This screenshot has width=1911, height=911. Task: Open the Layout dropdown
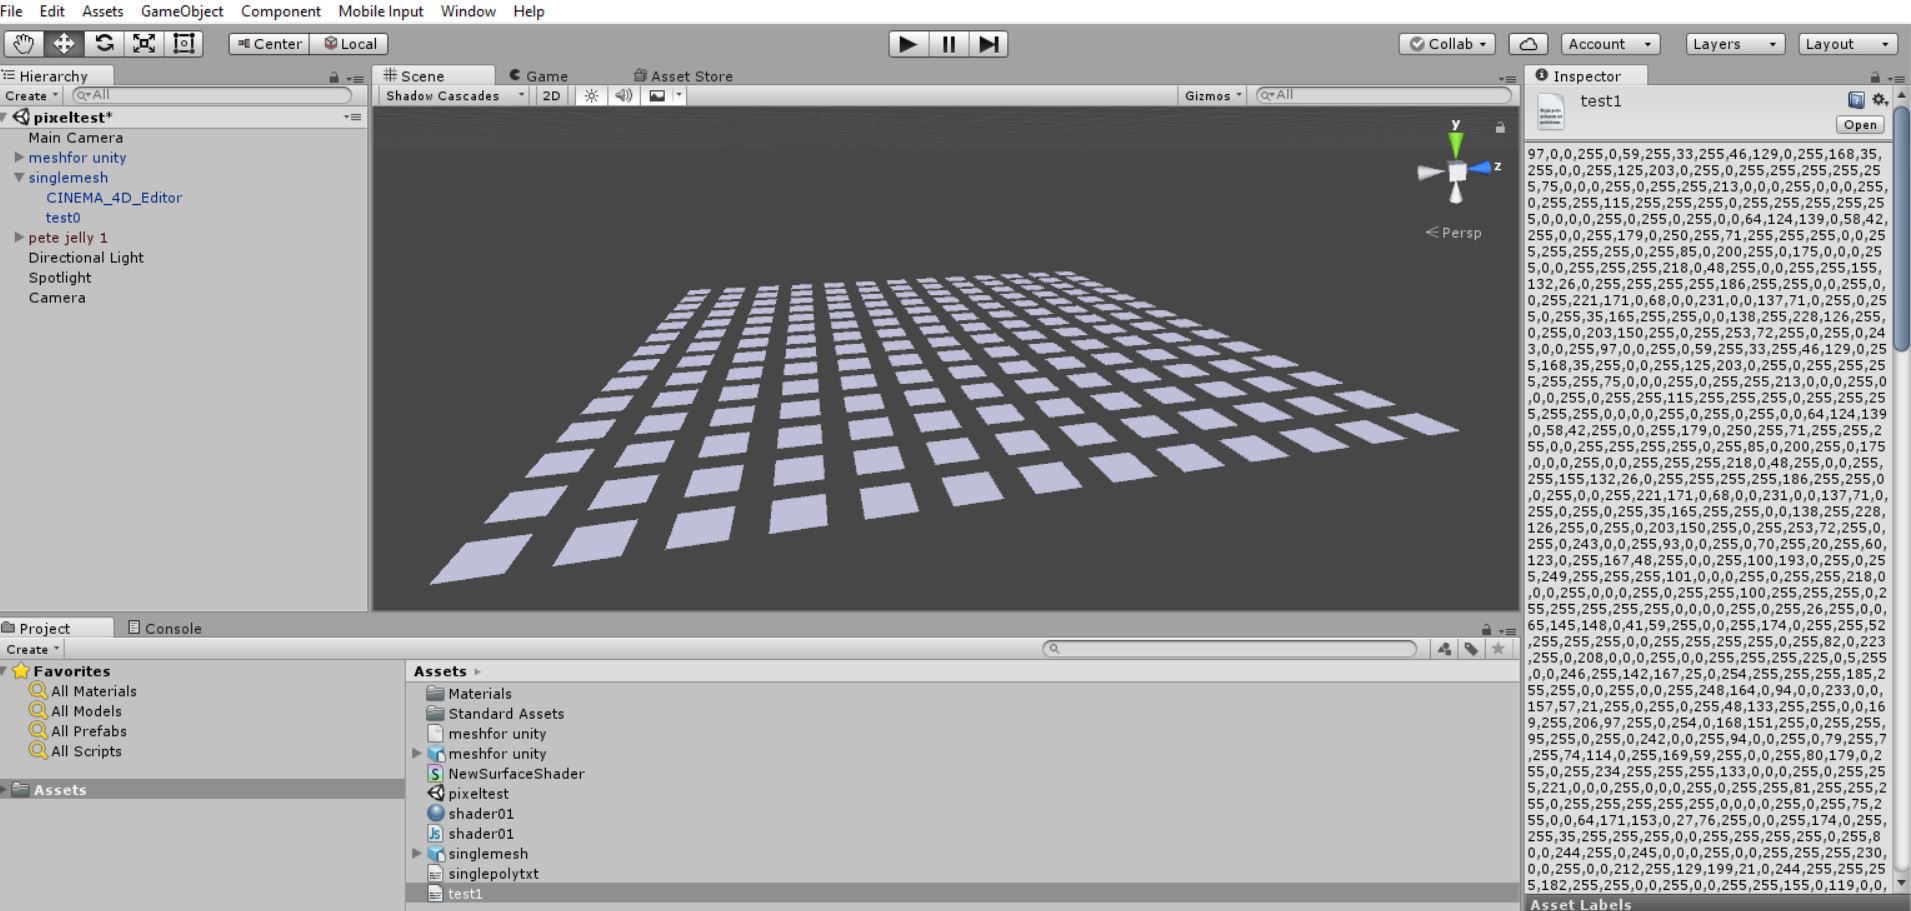[1847, 44]
